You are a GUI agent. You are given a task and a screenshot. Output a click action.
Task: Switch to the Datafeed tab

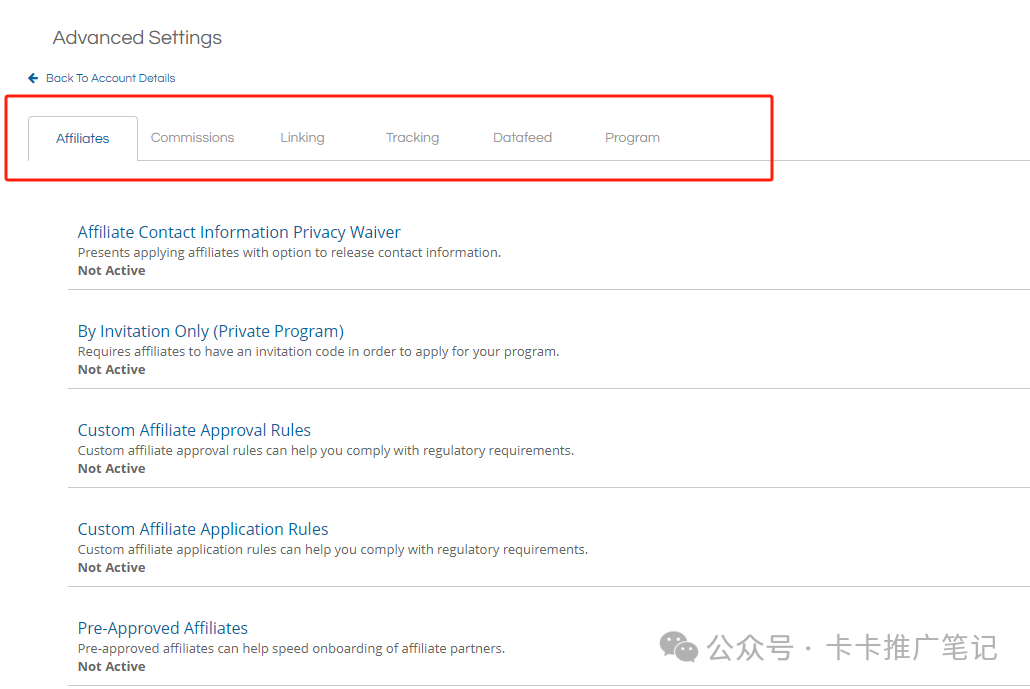pos(522,138)
